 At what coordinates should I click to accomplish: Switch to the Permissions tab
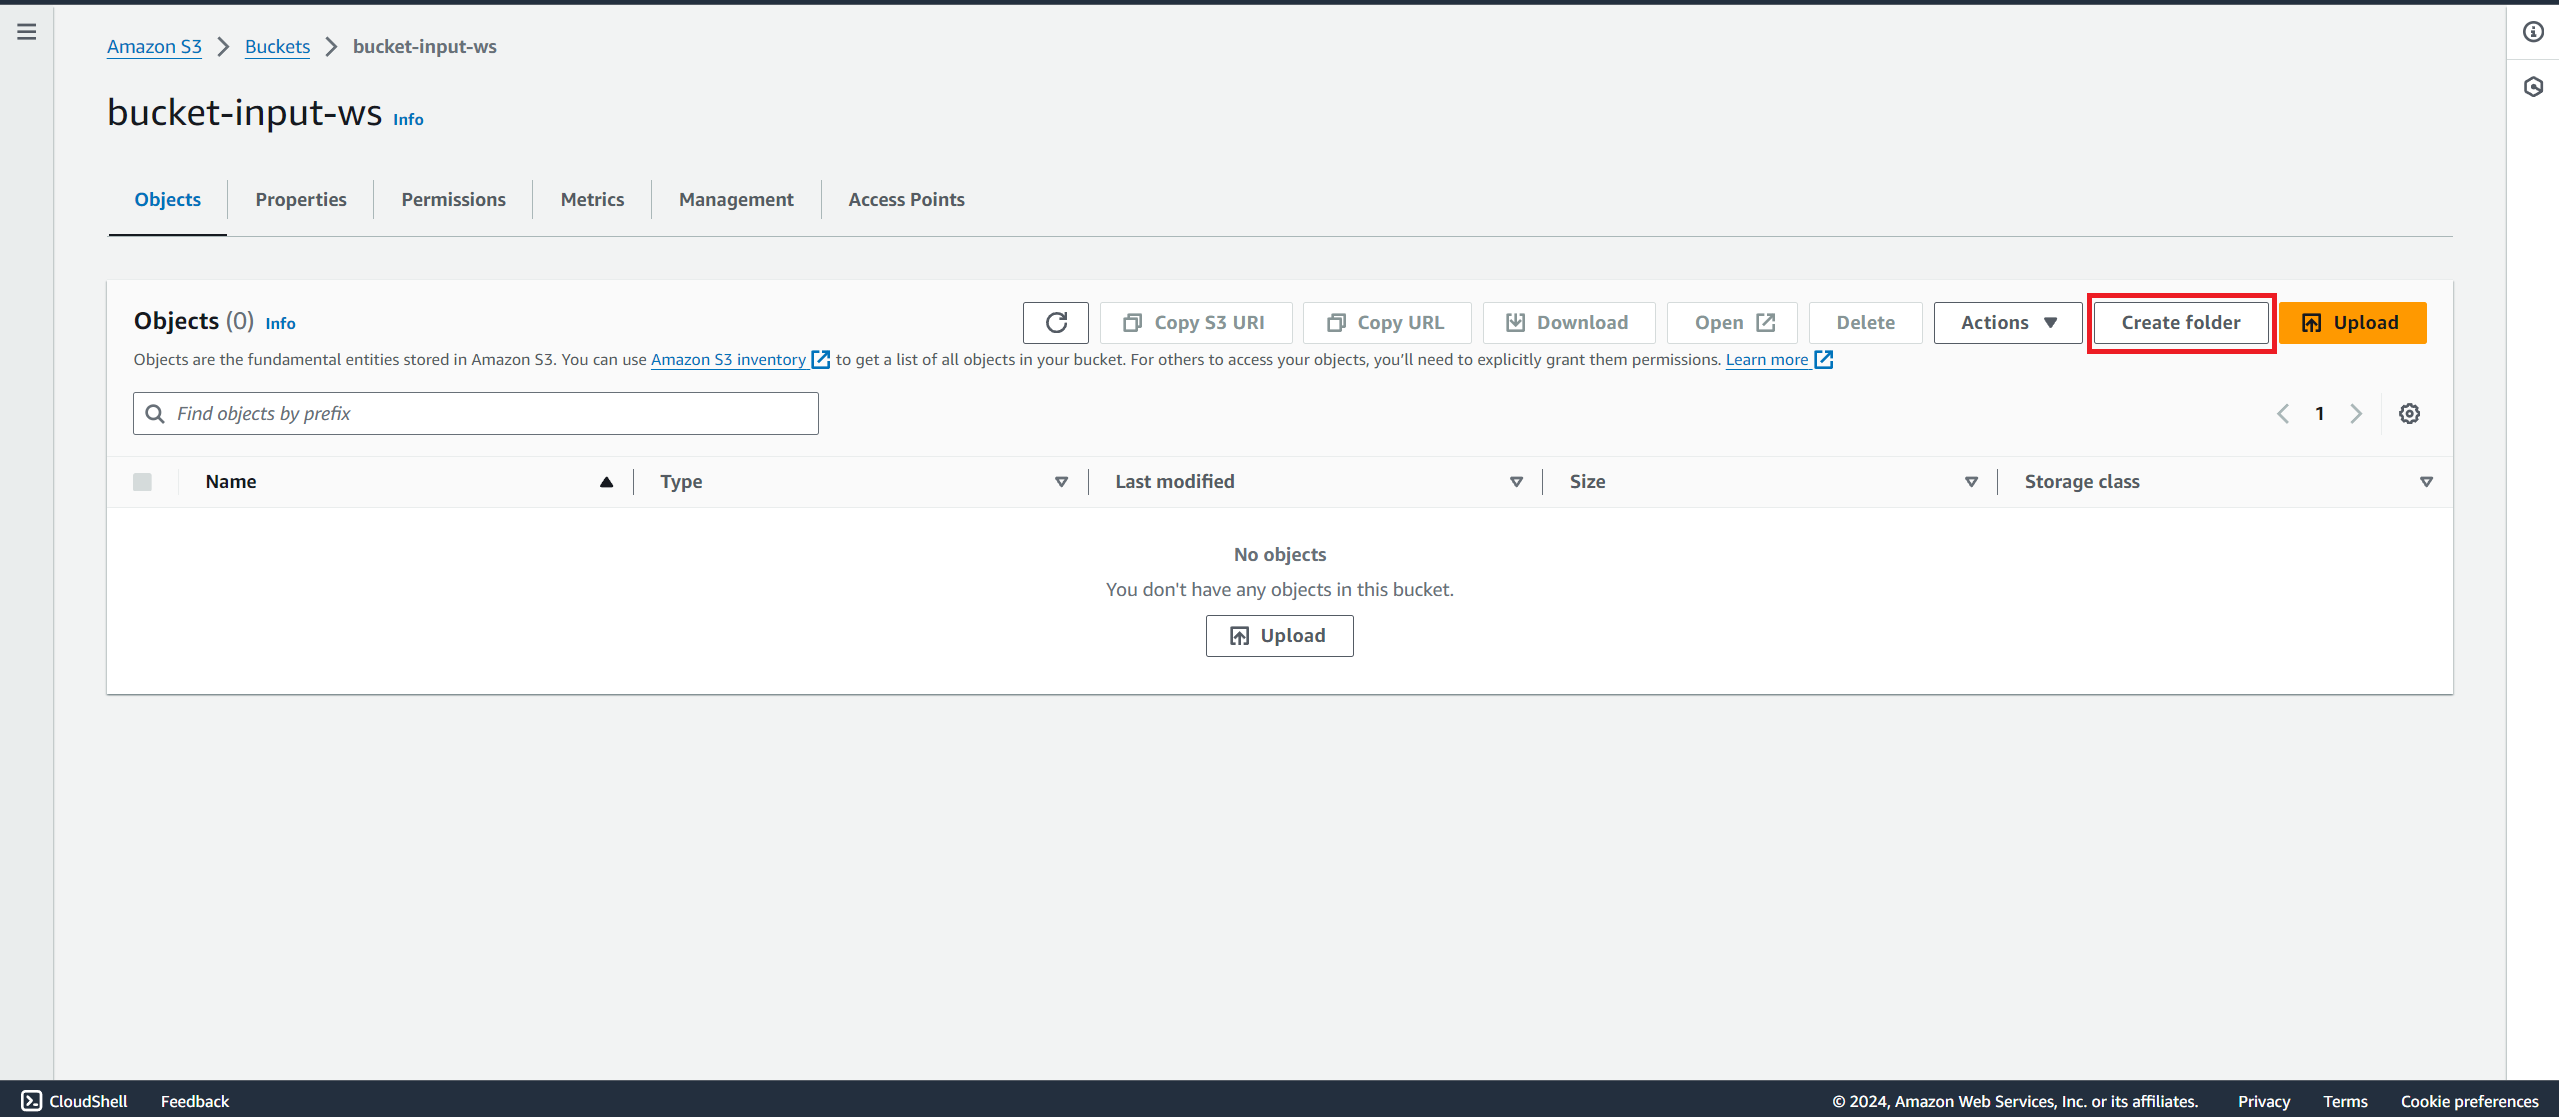click(454, 200)
